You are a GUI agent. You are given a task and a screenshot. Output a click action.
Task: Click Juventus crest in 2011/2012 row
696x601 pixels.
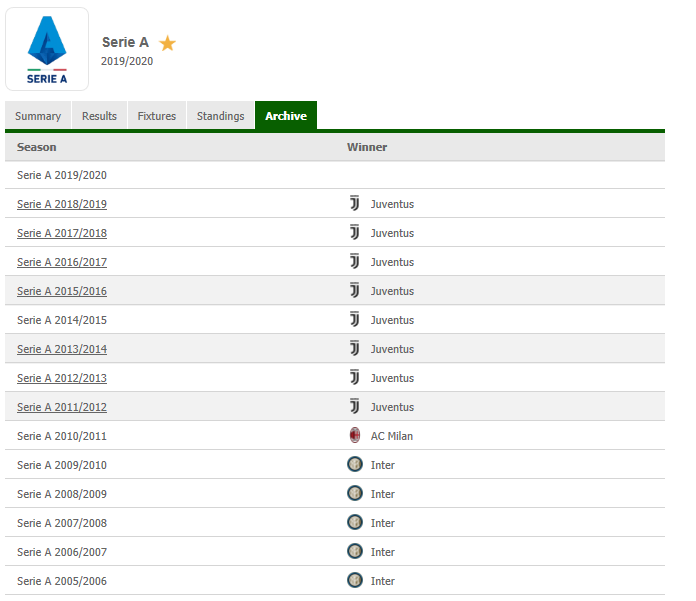pyautogui.click(x=354, y=406)
